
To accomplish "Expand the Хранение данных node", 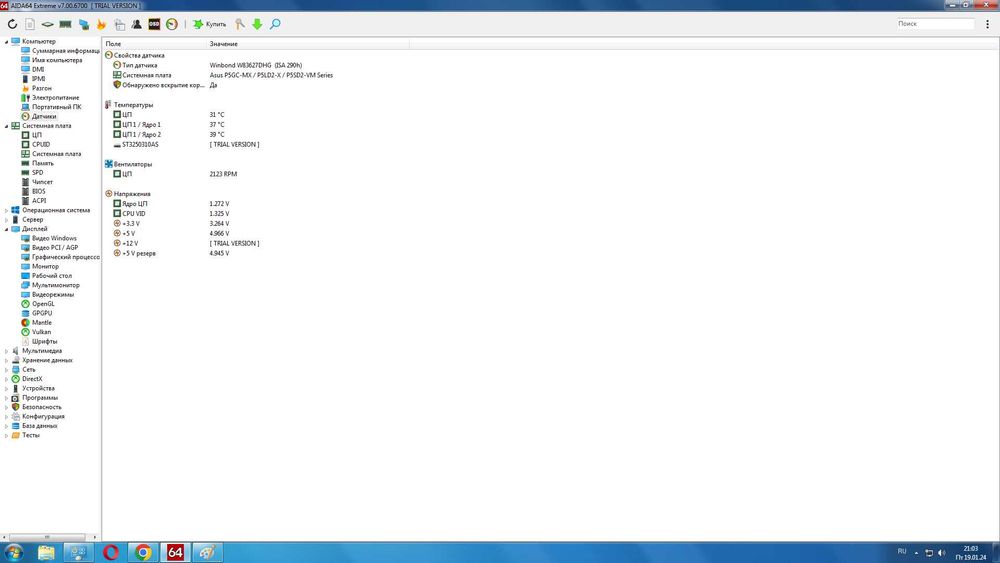I will (6, 360).
